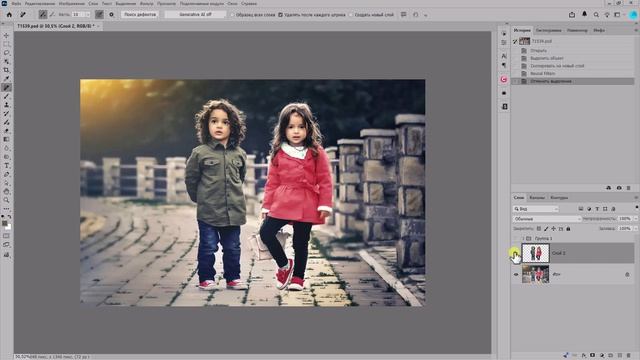Select the active Remove healing tool in toolbar
This screenshot has height=360, width=640.
click(x=6, y=87)
